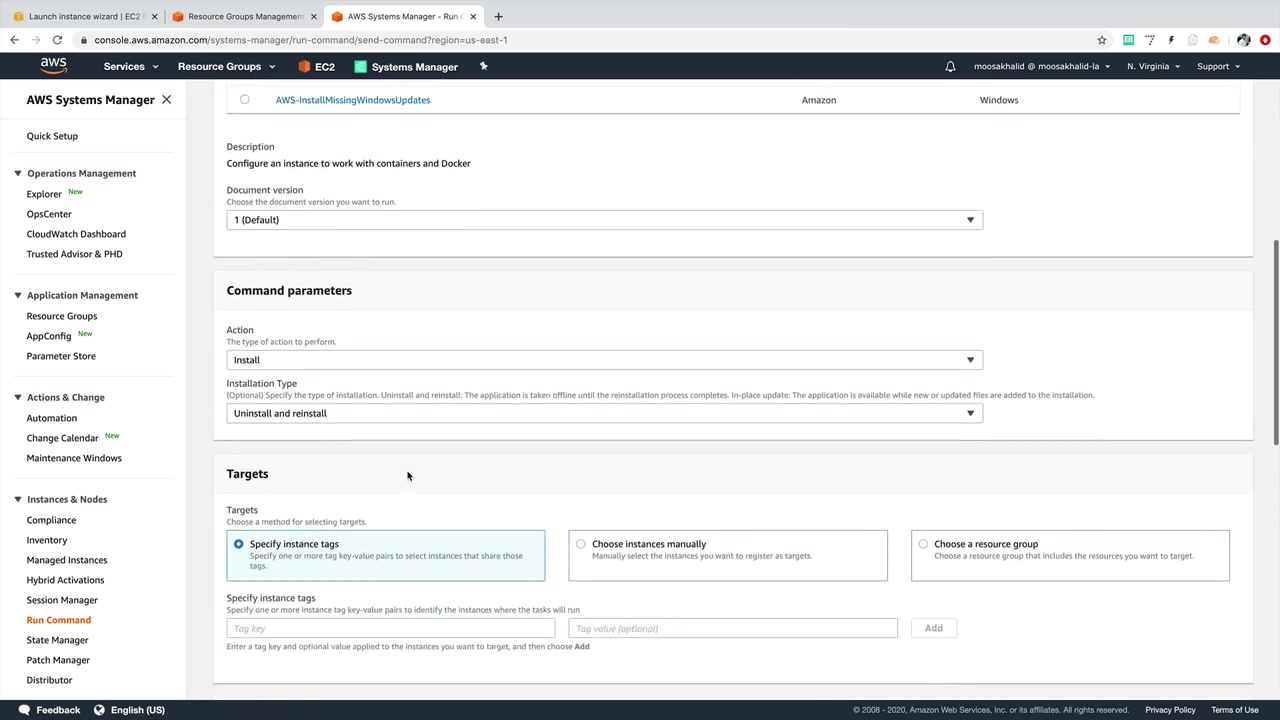The height and width of the screenshot is (720, 1280).
Task: Close the AWS Systems Manager sidebar
Action: pyautogui.click(x=166, y=100)
